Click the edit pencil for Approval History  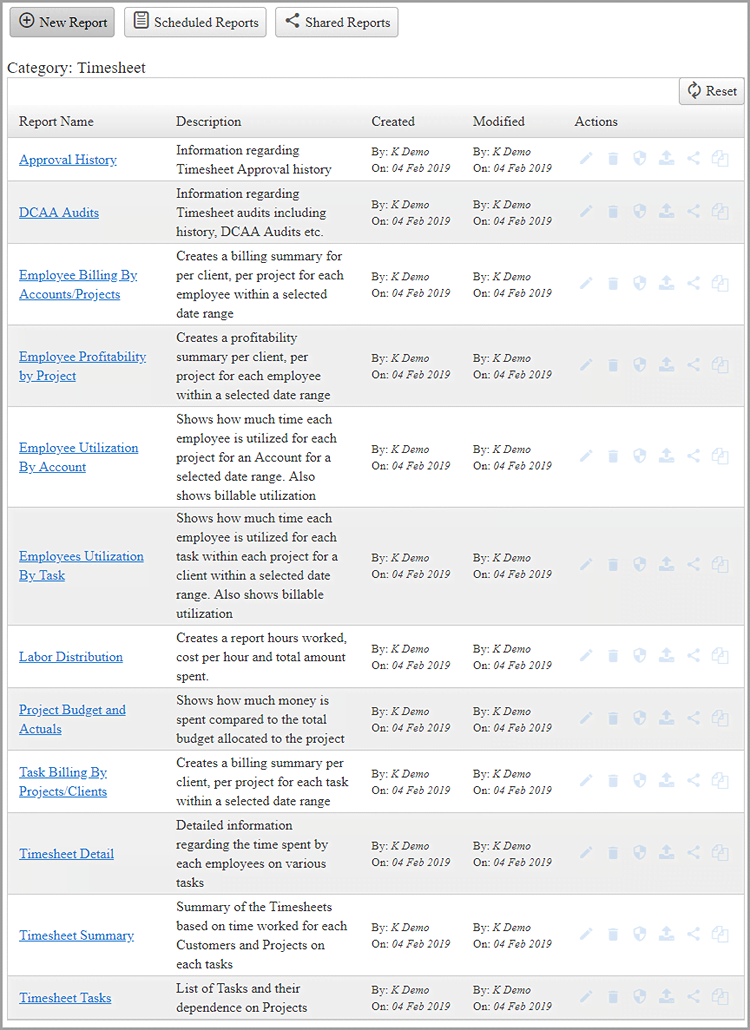point(587,159)
